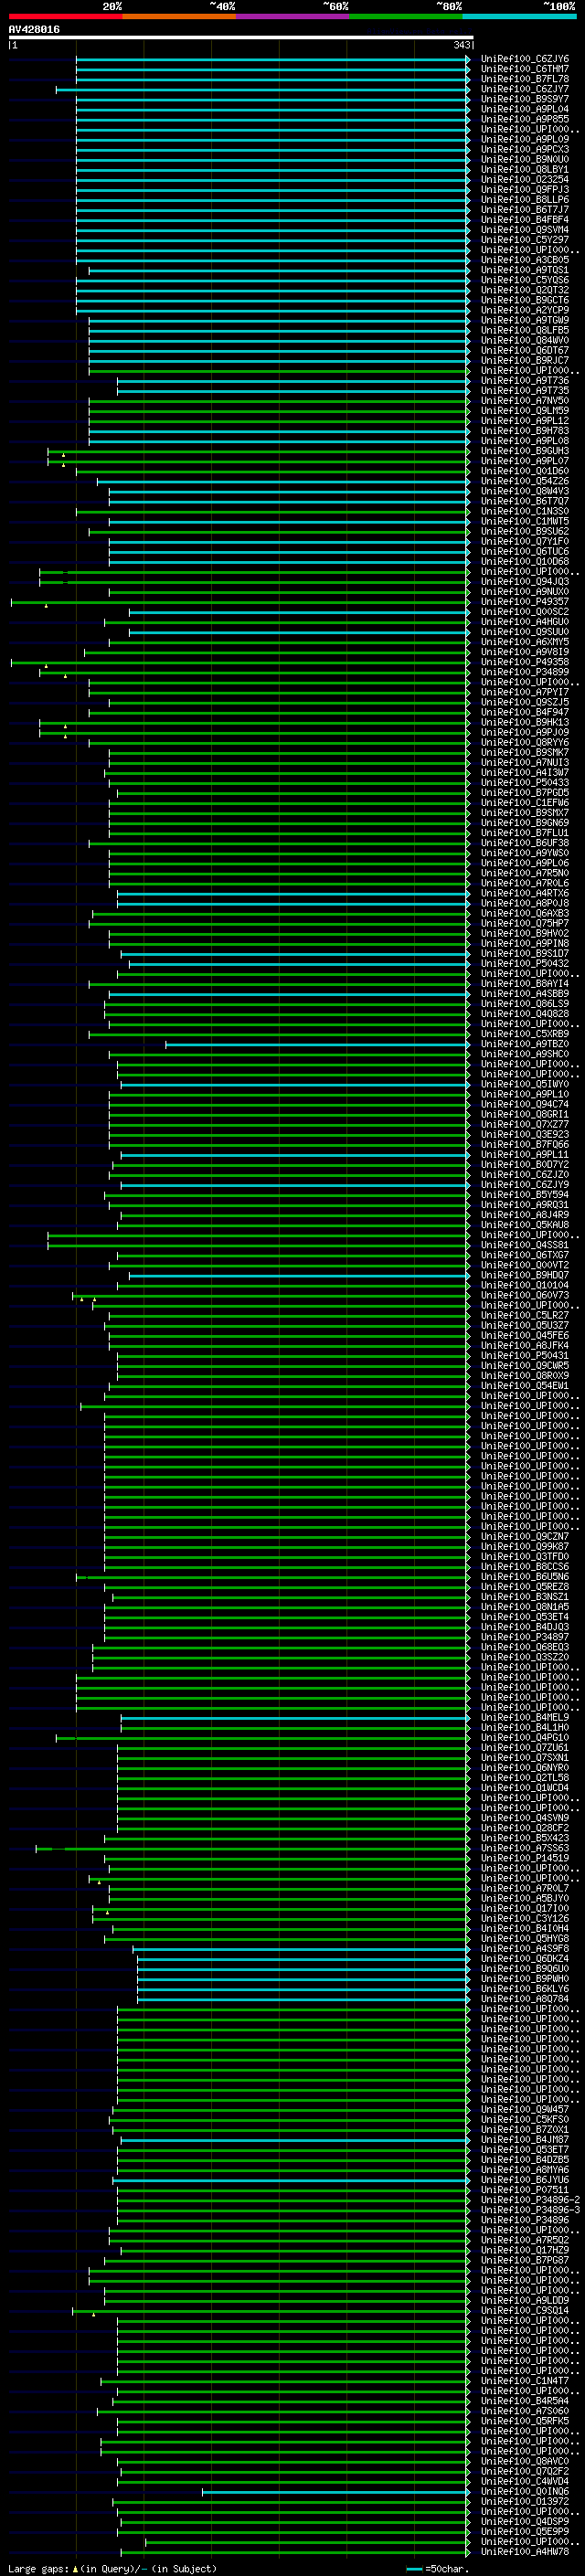Screen dimensions: 585x2576
Task: Select the UniRef100_B4F947 label
Action: [524, 713]
